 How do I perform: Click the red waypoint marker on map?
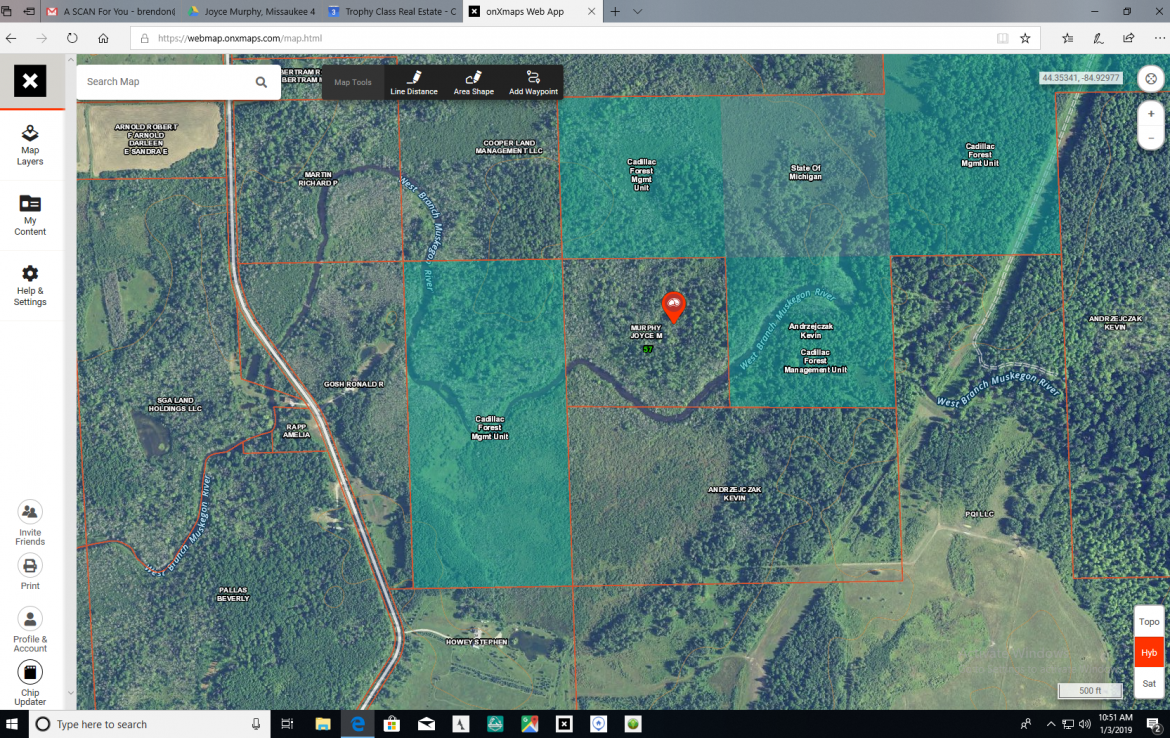(x=674, y=305)
